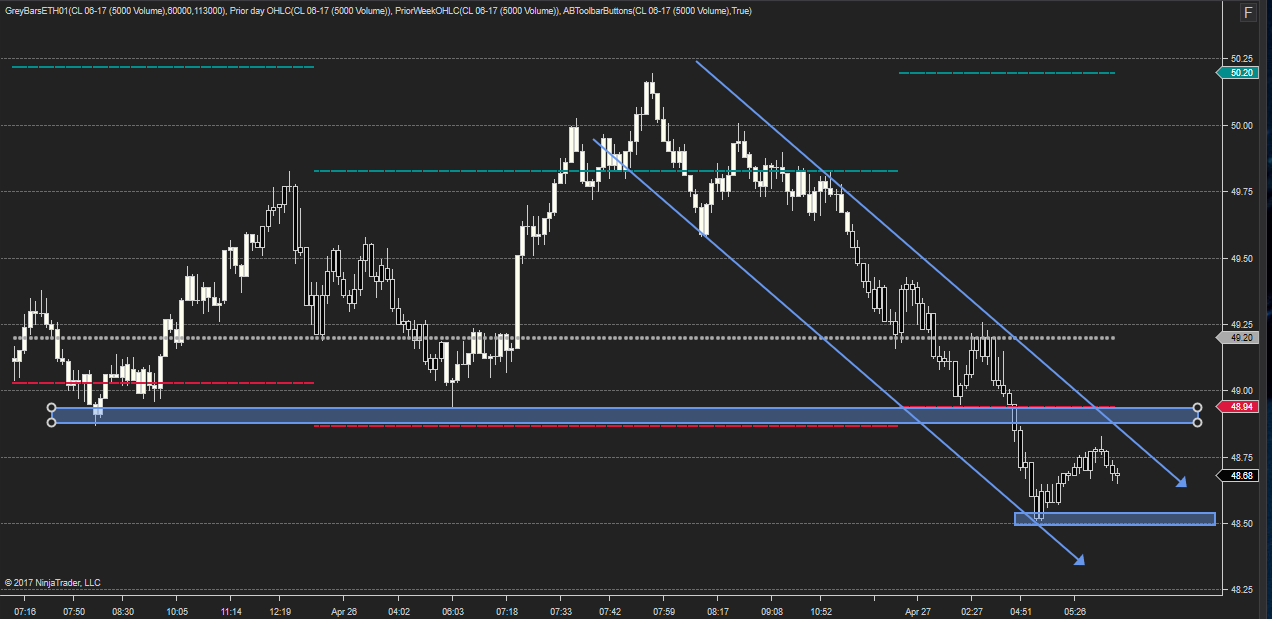Click the 07:33 time axis label
Viewport: 1272px width, 619px height.
point(561,610)
